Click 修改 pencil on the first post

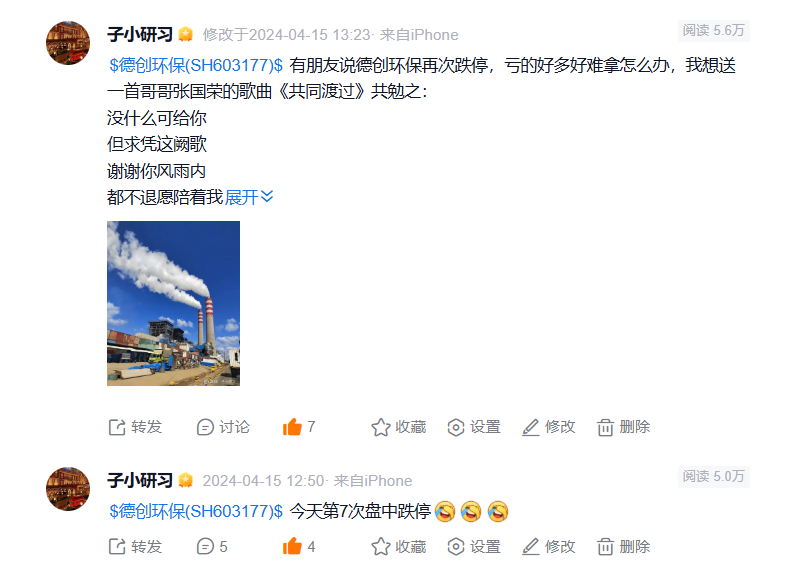[x=548, y=427]
